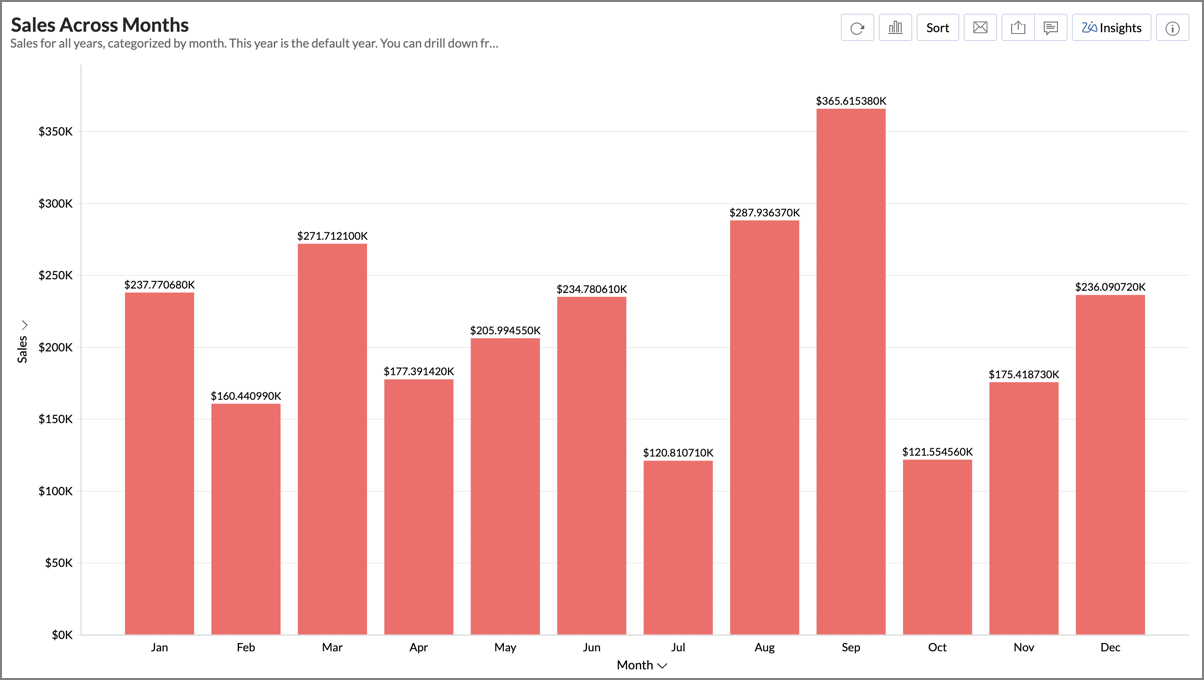Click the email envelope icon
This screenshot has width=1204, height=680.
[x=980, y=28]
